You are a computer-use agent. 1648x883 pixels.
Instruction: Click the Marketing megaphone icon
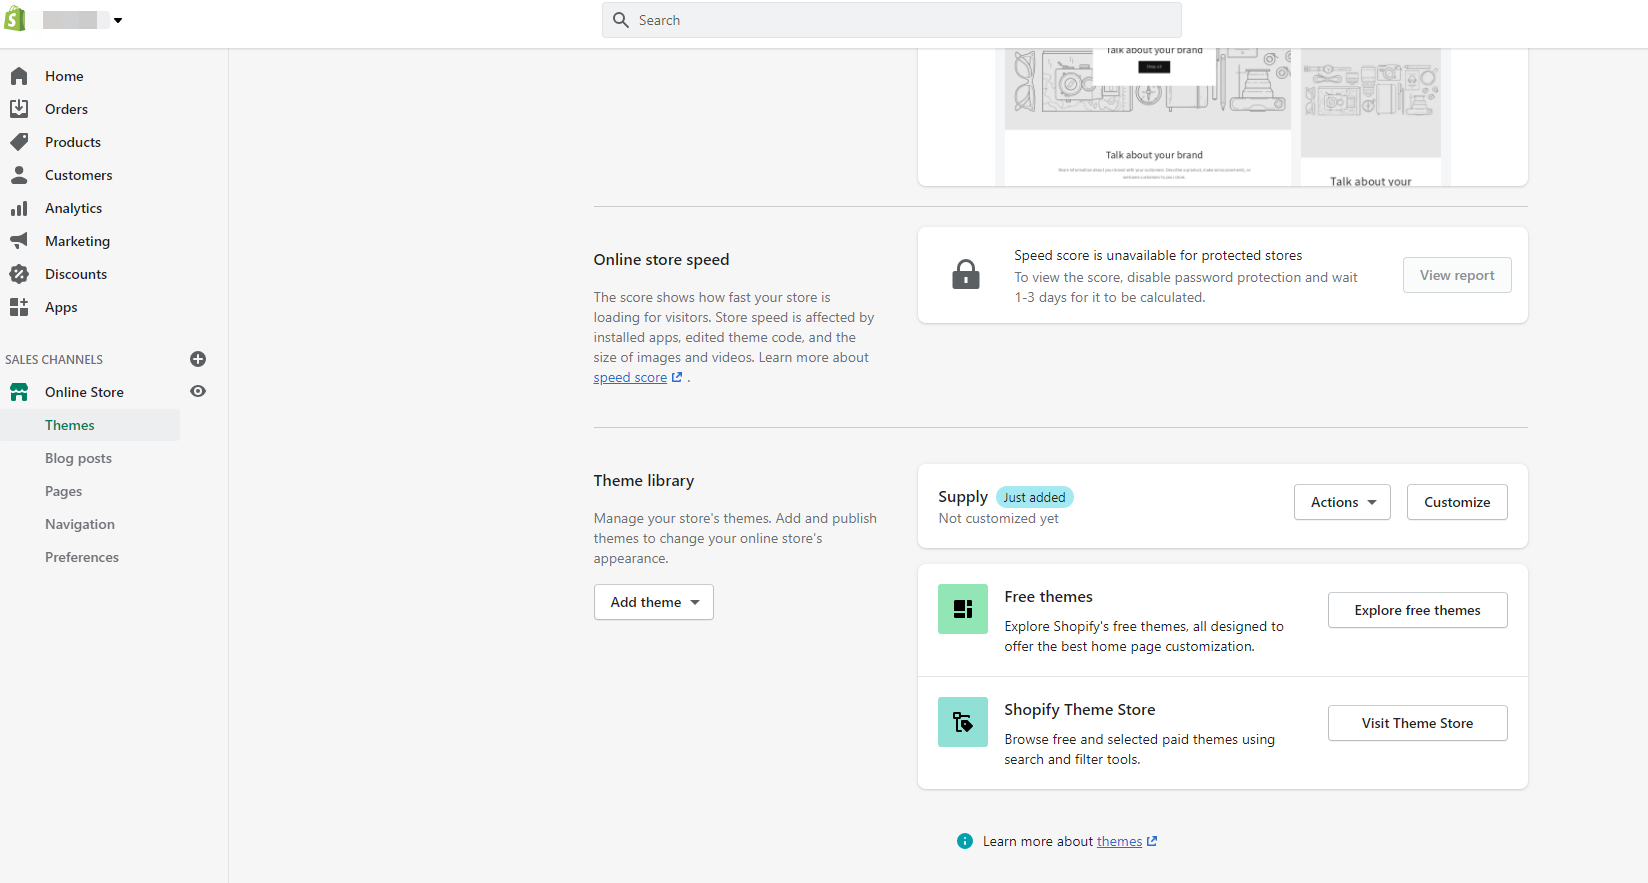19,241
